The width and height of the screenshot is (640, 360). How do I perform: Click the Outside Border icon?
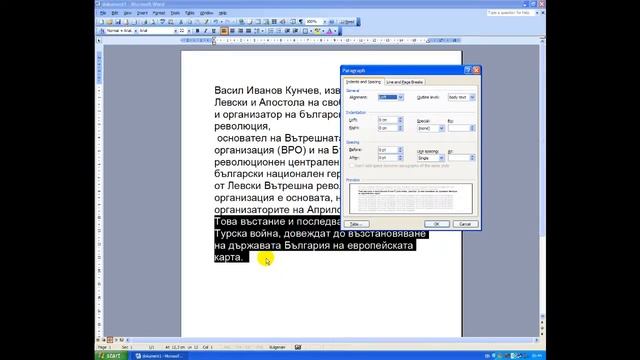[x=305, y=31]
